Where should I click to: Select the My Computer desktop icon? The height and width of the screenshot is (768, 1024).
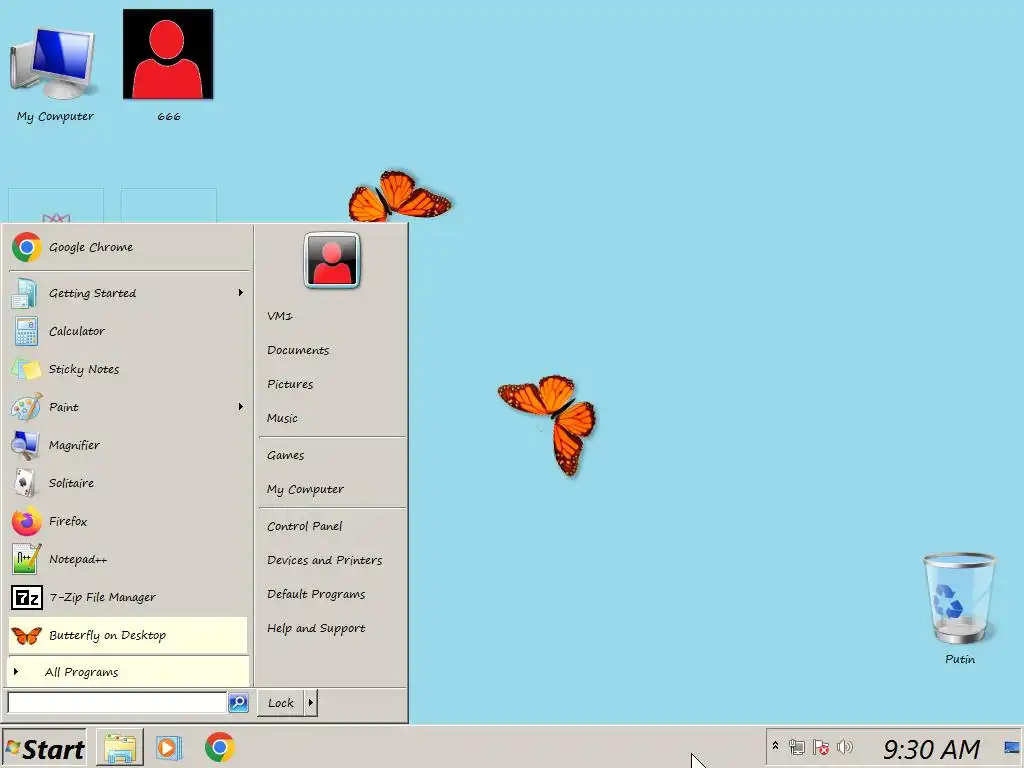55,73
